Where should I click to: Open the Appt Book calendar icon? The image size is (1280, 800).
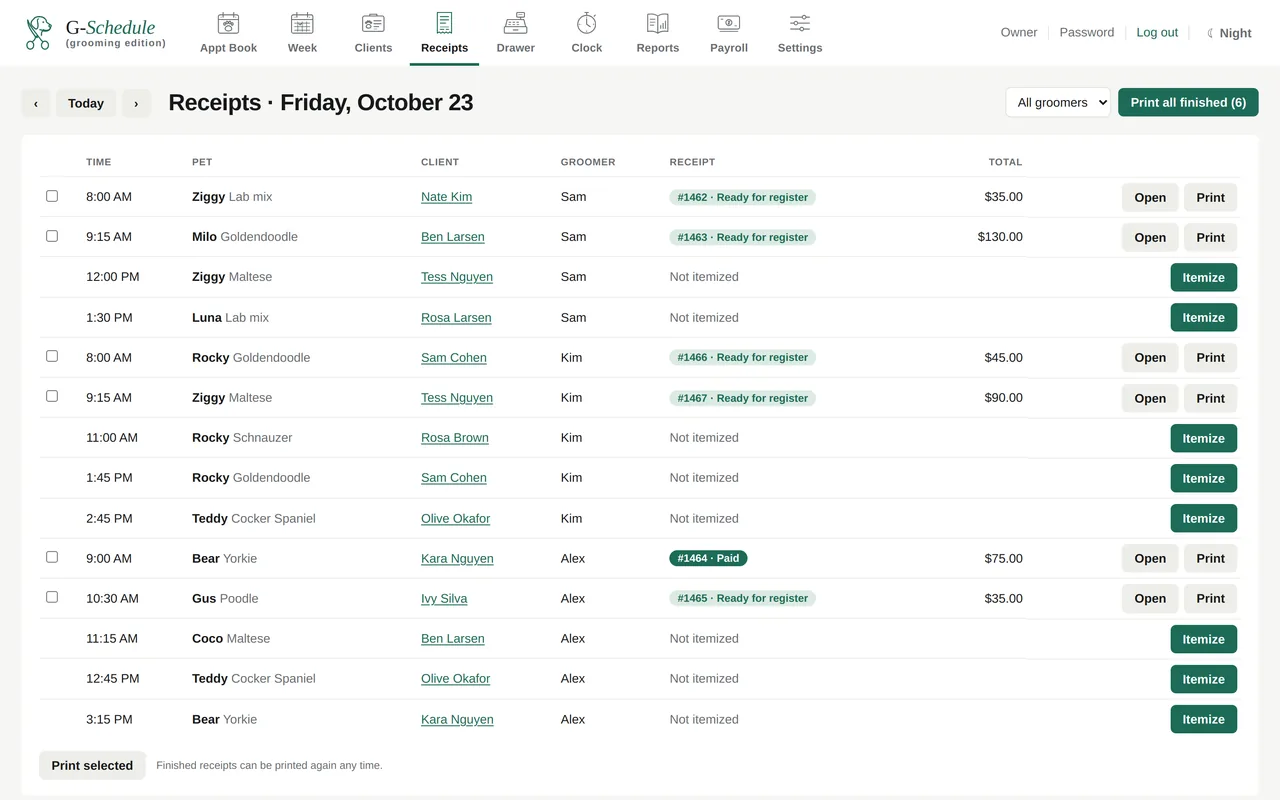coord(228,23)
